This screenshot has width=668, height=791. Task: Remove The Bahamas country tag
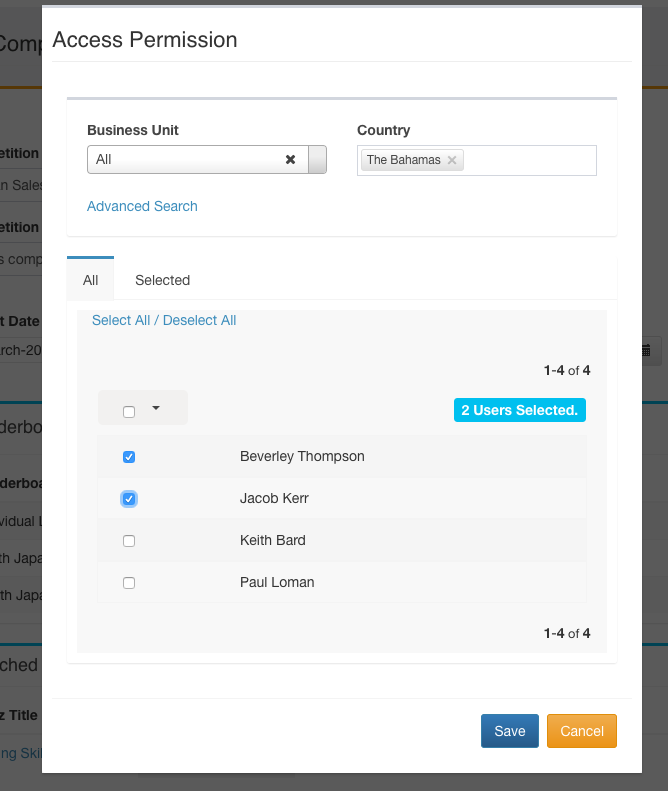coord(452,160)
